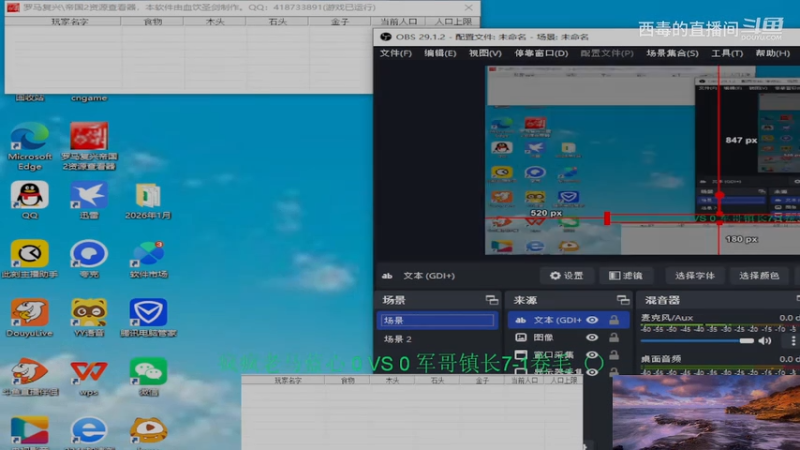Click the 来源 dock pop-out icon
The height and width of the screenshot is (450, 800).
point(622,300)
